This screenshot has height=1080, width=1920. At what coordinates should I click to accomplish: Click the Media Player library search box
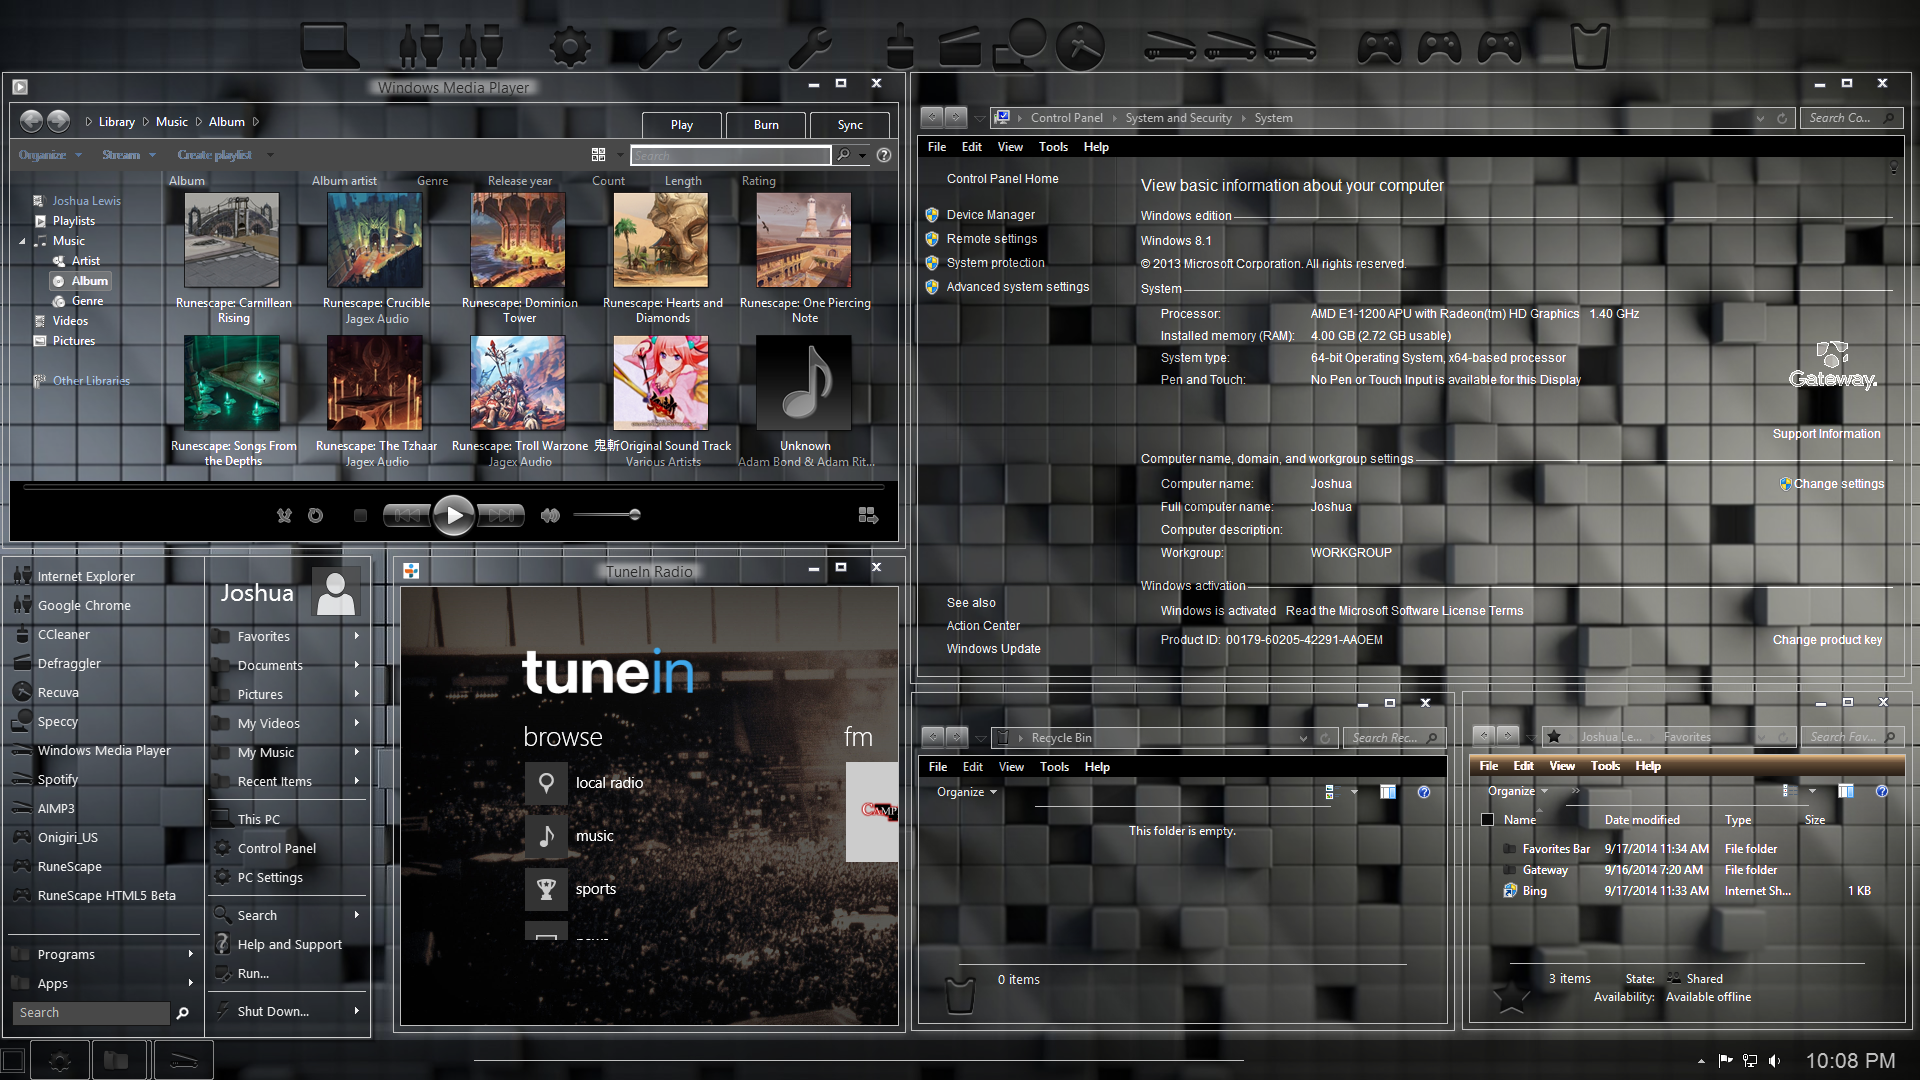pos(730,155)
